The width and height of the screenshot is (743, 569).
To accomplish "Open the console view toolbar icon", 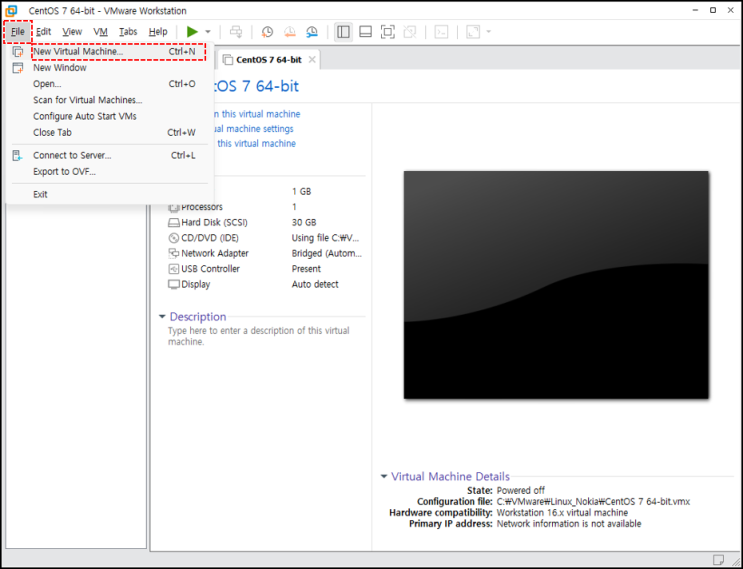I will [441, 32].
